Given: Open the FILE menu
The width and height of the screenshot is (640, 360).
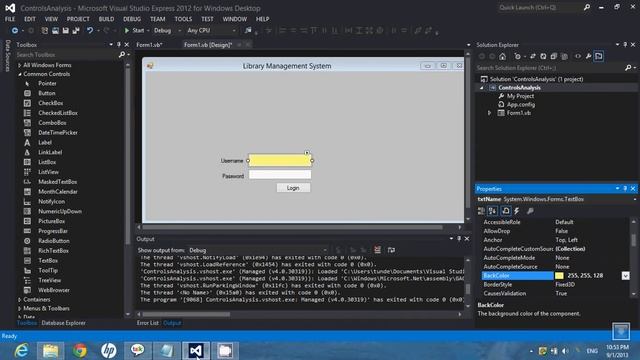Looking at the screenshot, I should click(10, 19).
